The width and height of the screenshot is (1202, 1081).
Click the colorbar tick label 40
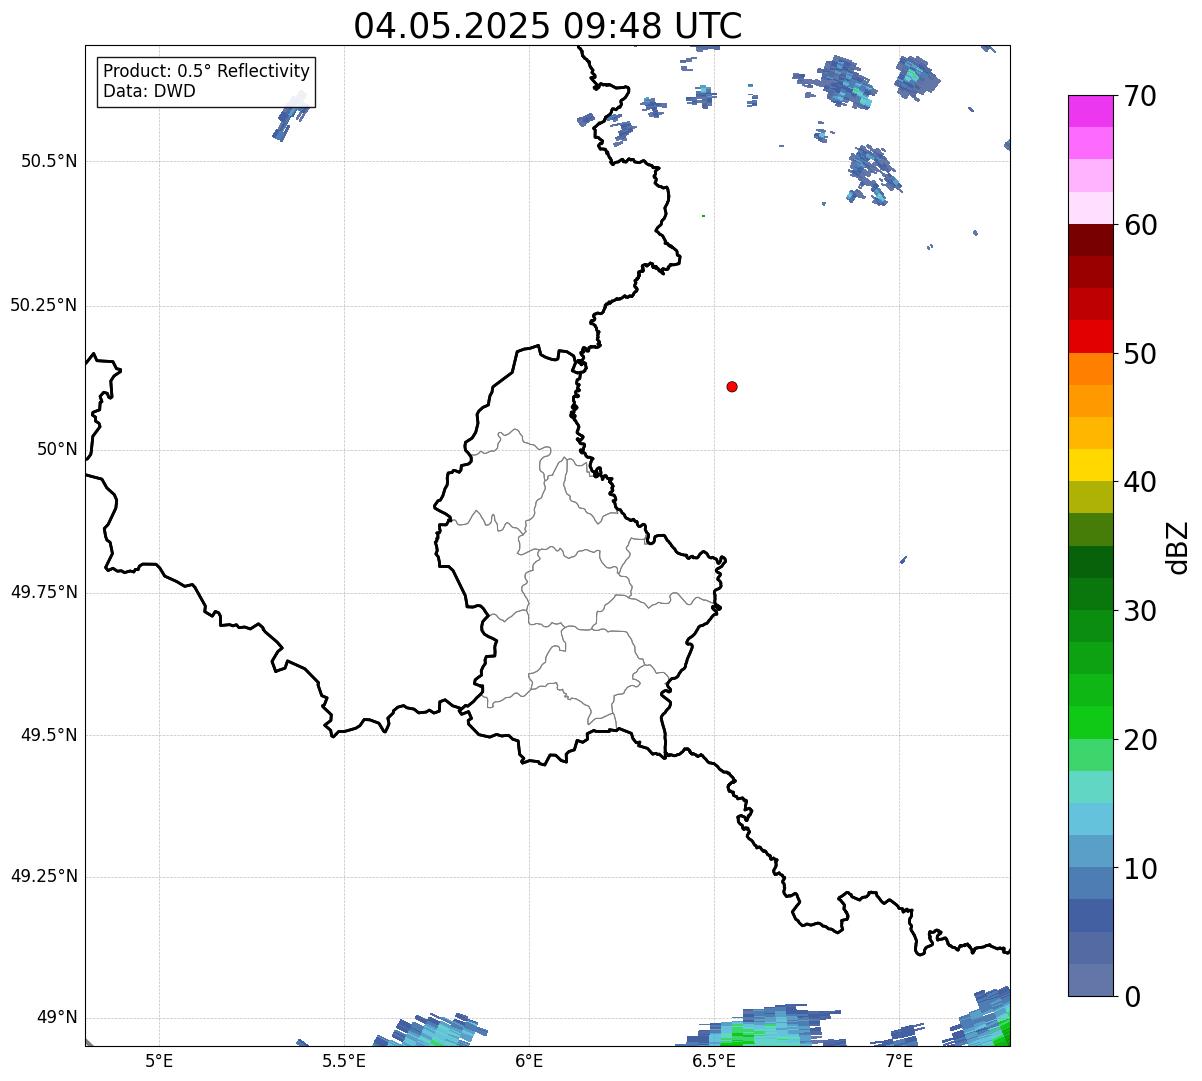(x=1140, y=482)
